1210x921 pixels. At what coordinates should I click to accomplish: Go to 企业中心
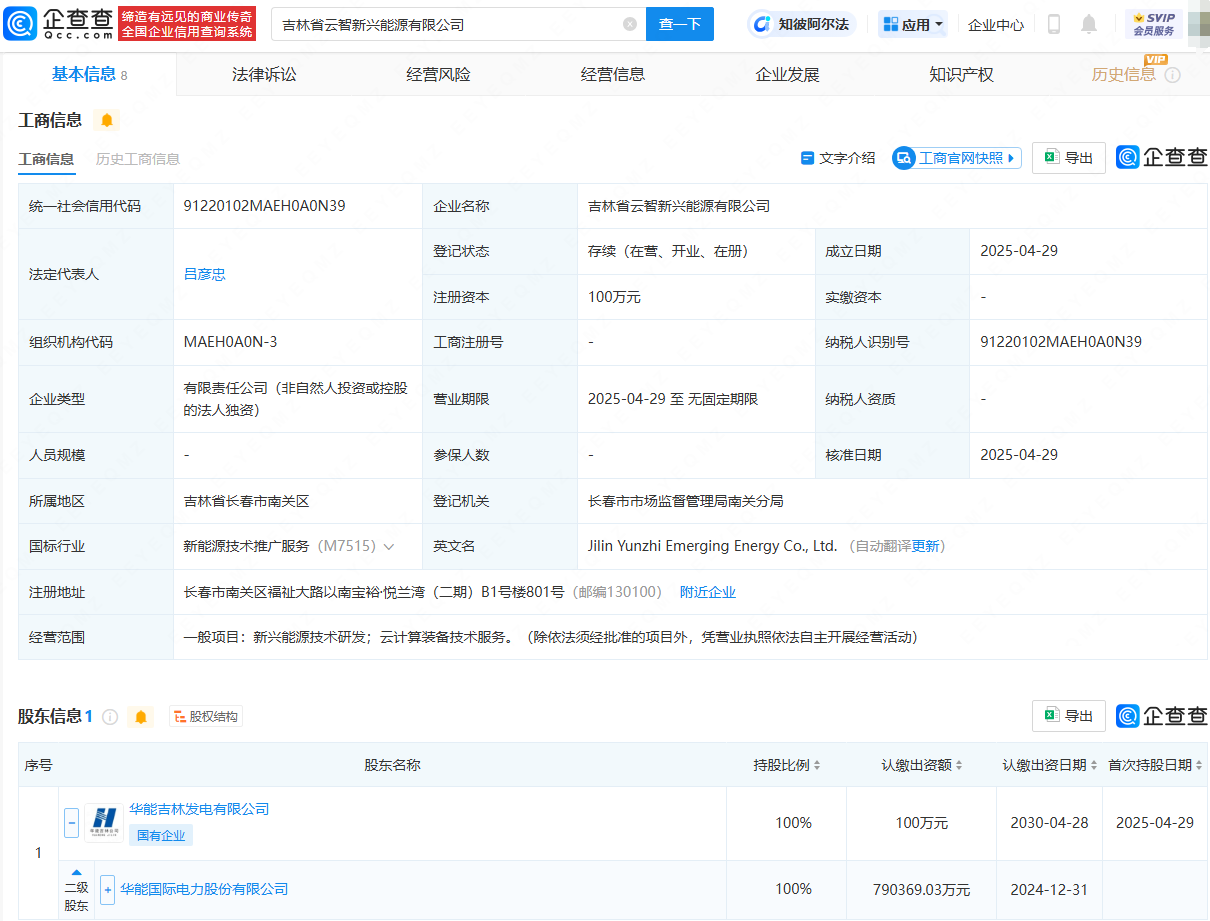coord(995,24)
